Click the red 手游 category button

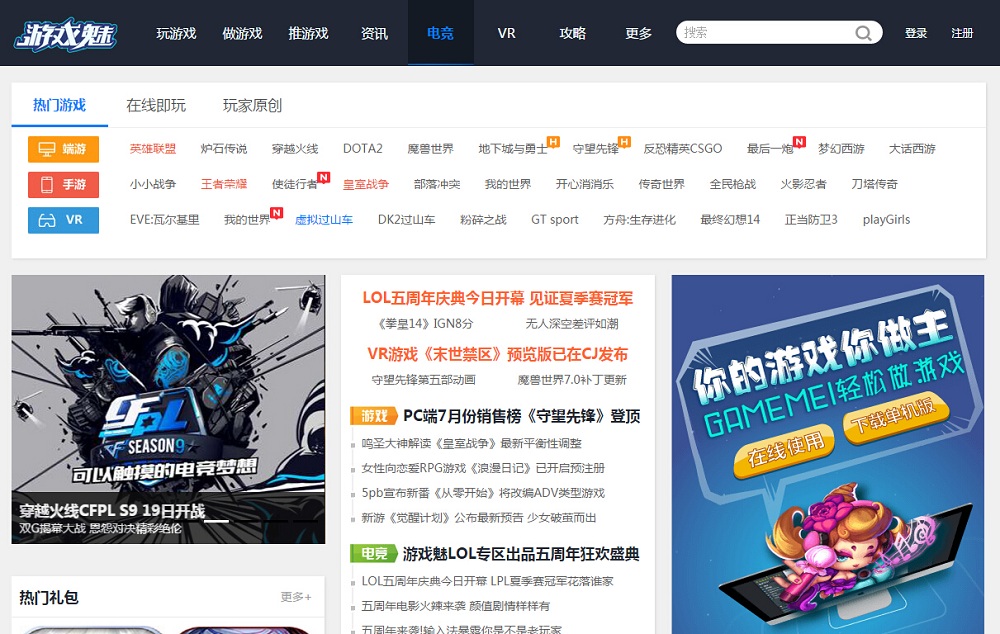point(63,185)
